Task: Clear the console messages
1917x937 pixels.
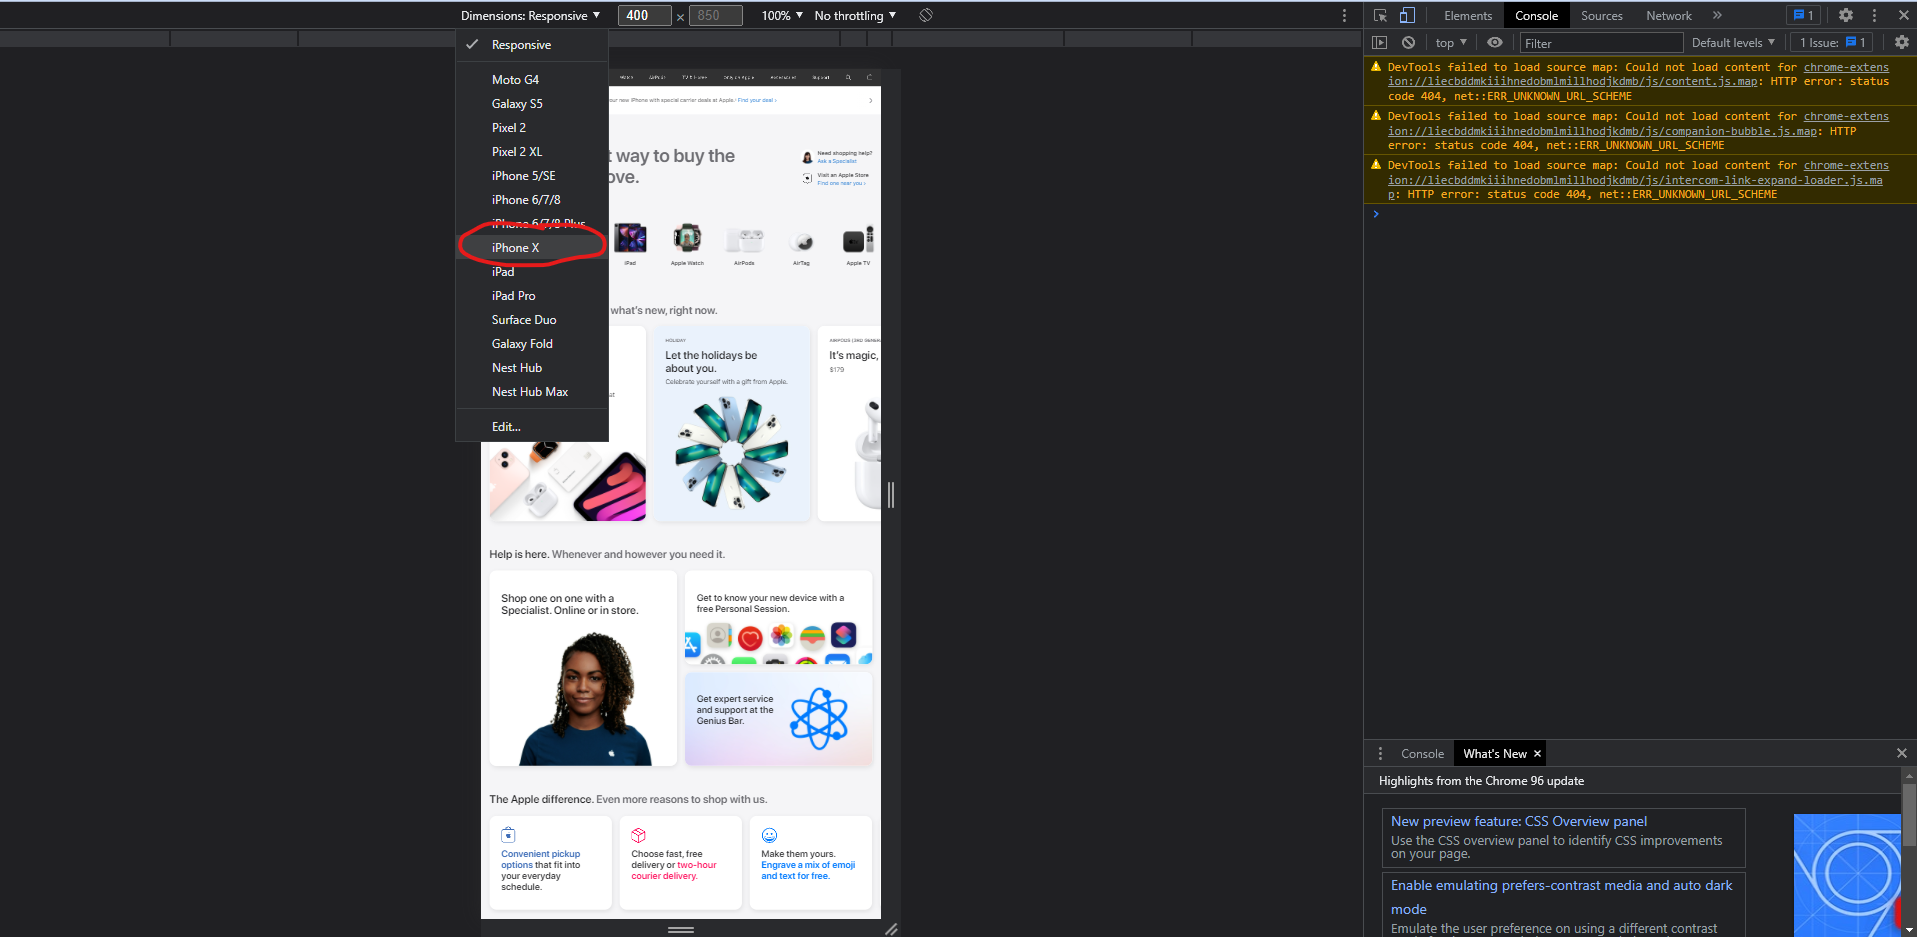Action: pos(1408,43)
